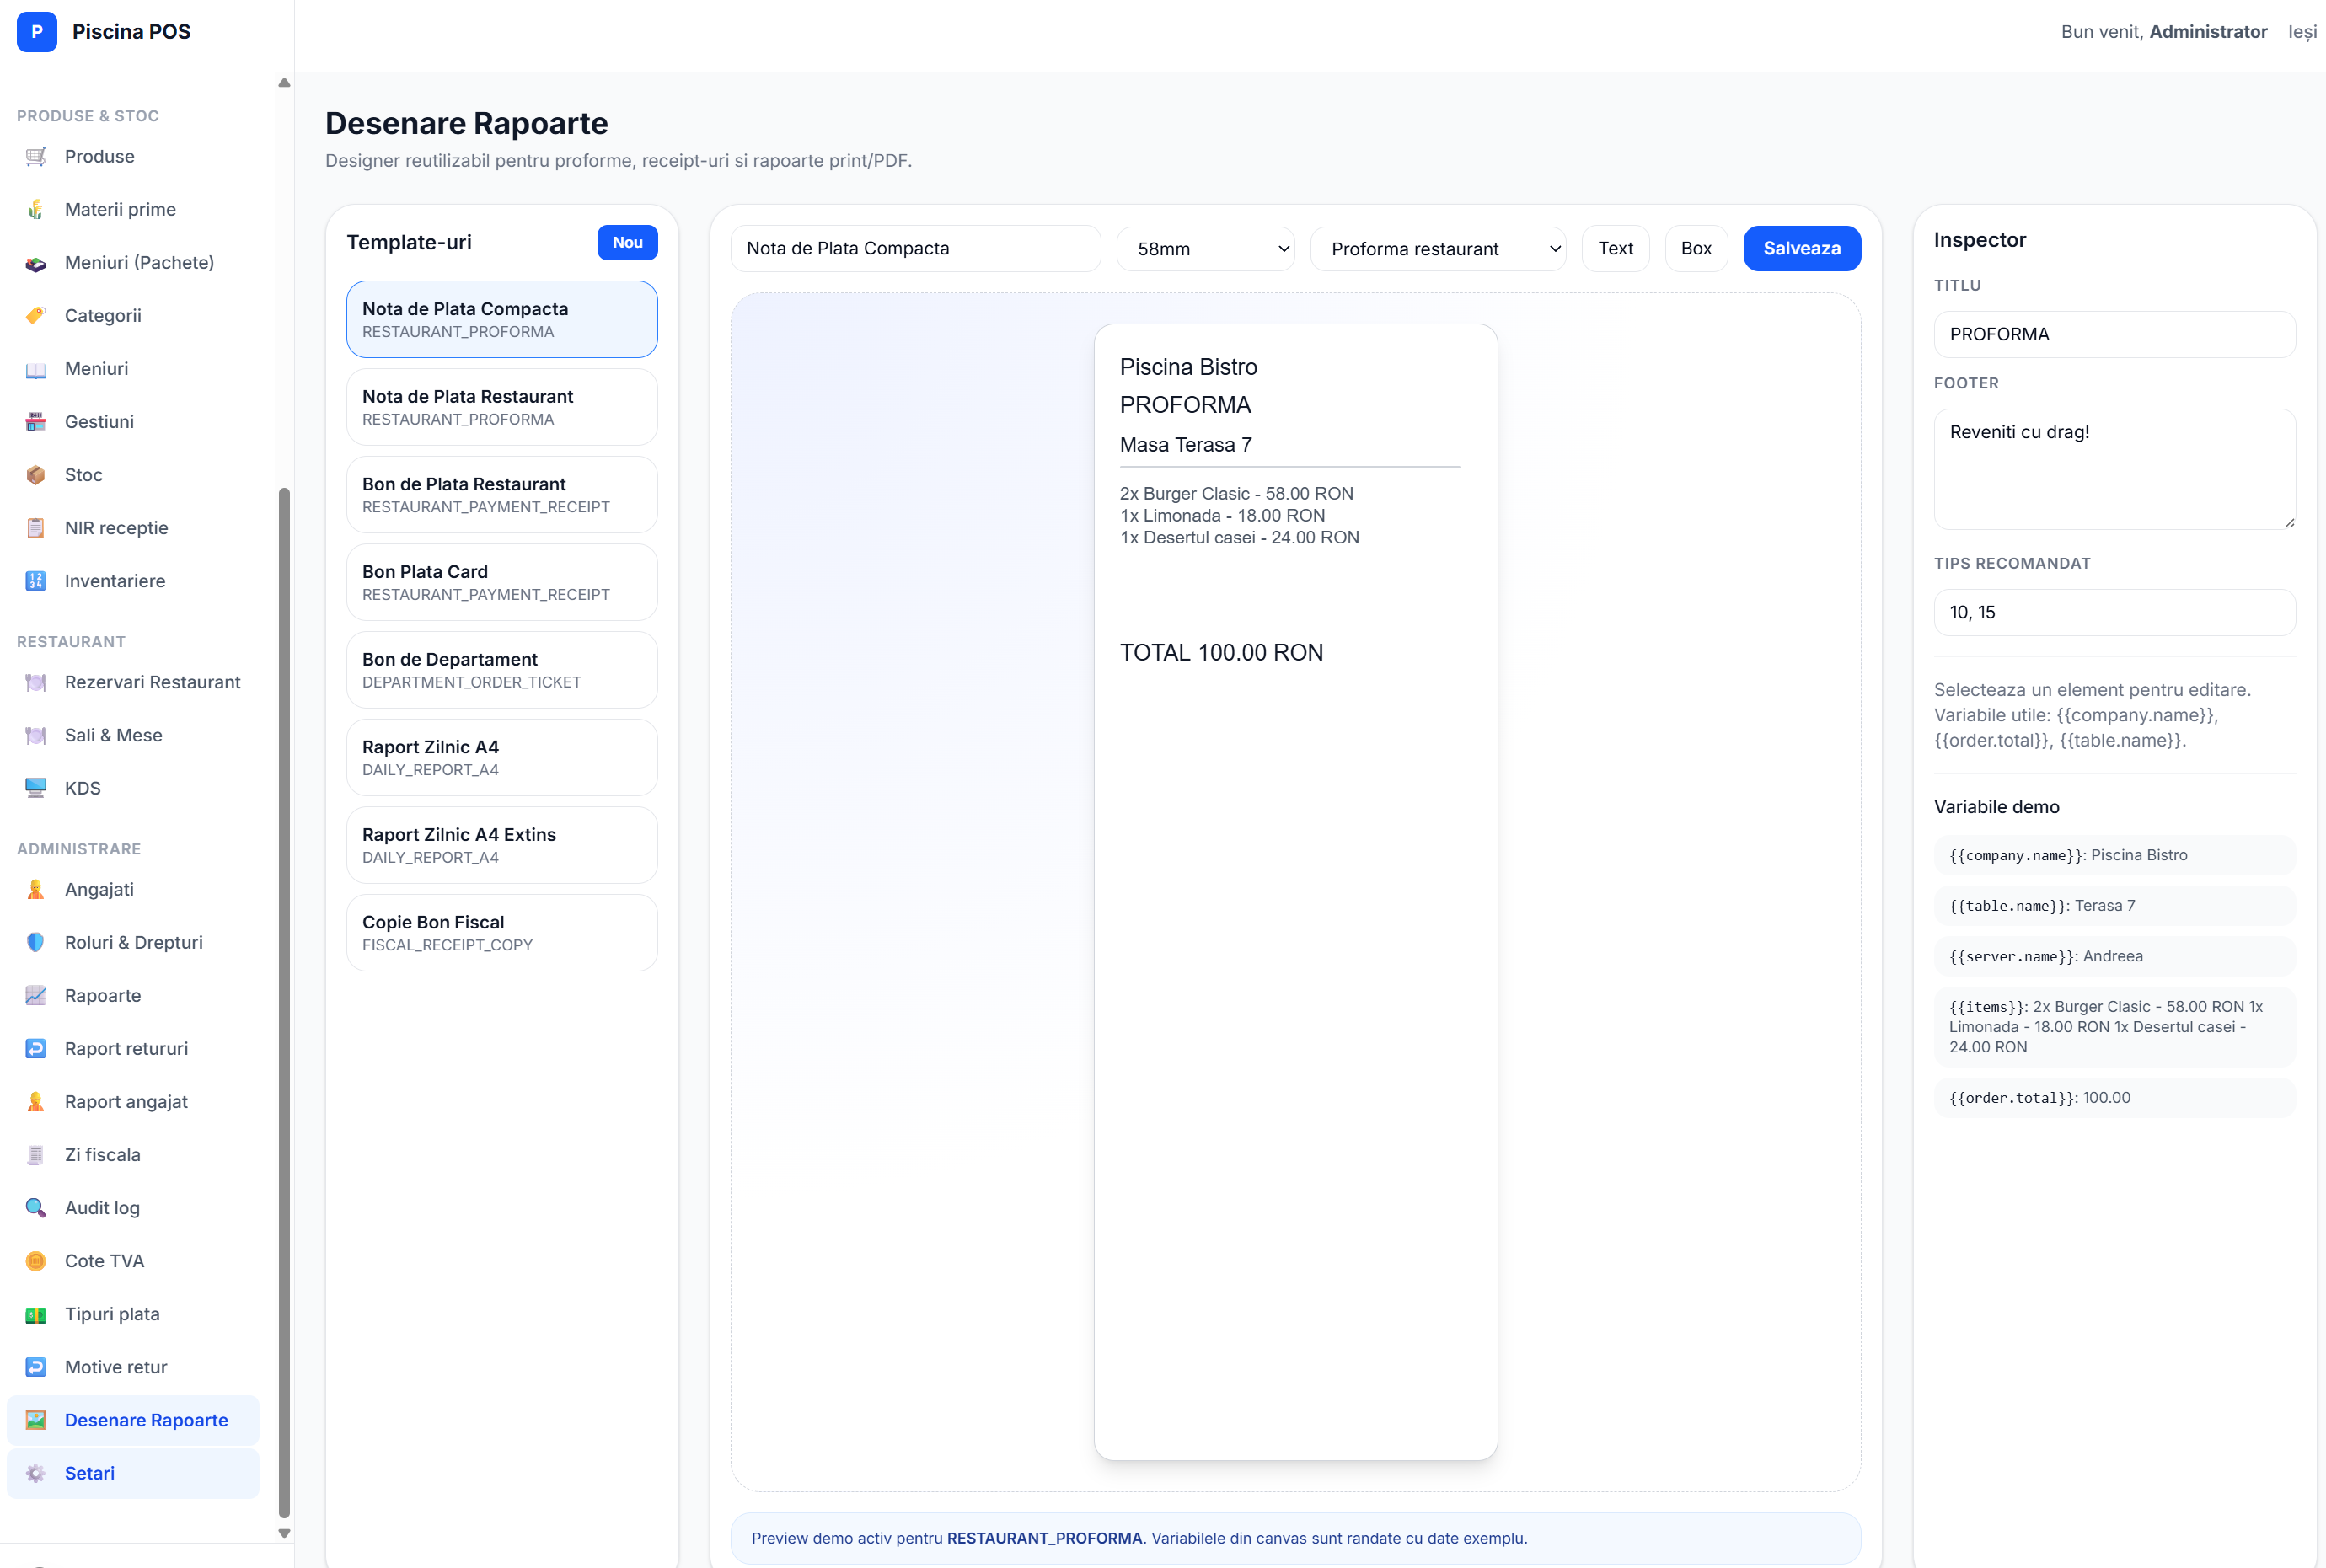Select the KDS monitor icon
This screenshot has height=1568, width=2326.
tap(36, 788)
